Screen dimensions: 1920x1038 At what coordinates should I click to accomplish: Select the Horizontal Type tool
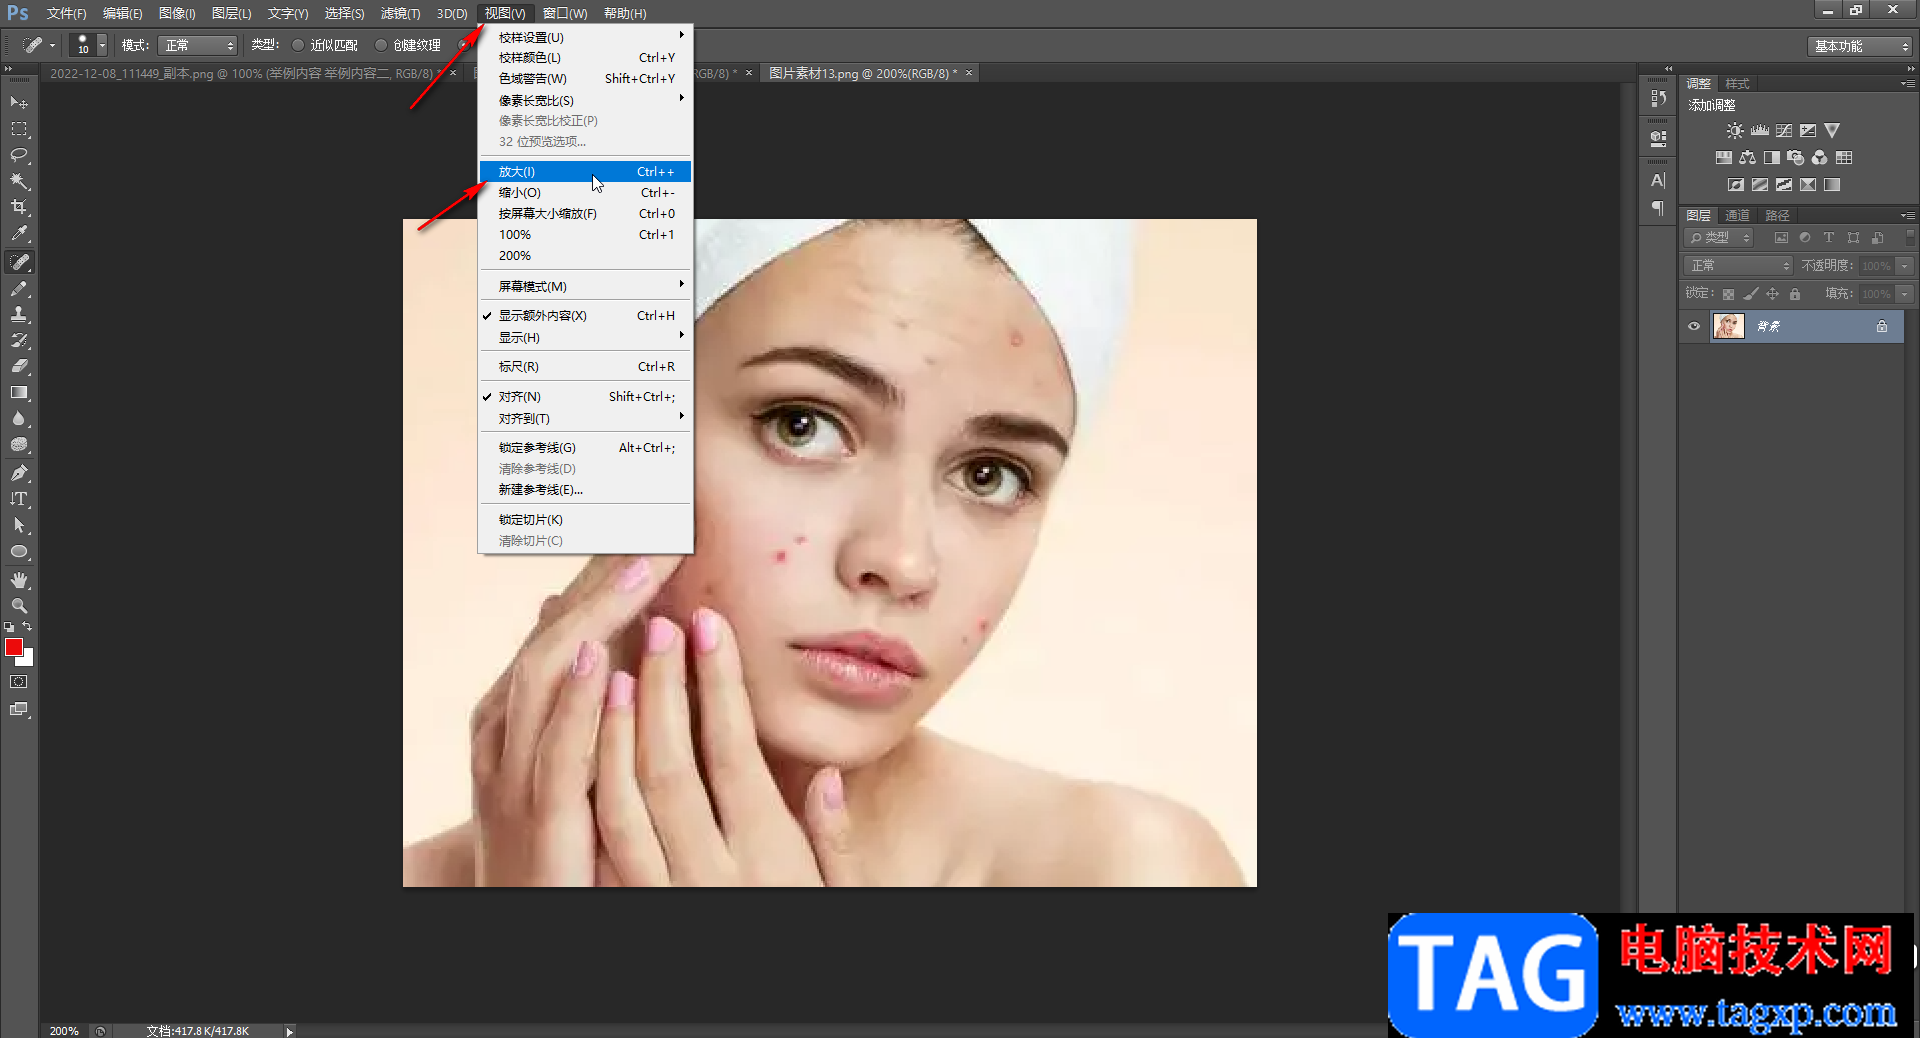pos(19,499)
